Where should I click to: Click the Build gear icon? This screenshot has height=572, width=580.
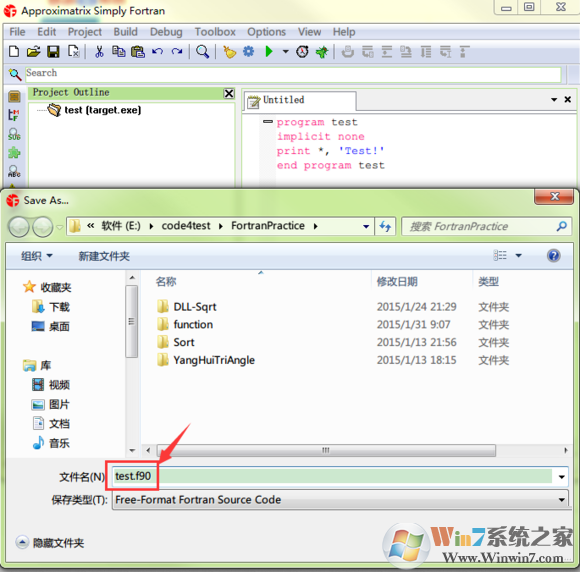(249, 51)
